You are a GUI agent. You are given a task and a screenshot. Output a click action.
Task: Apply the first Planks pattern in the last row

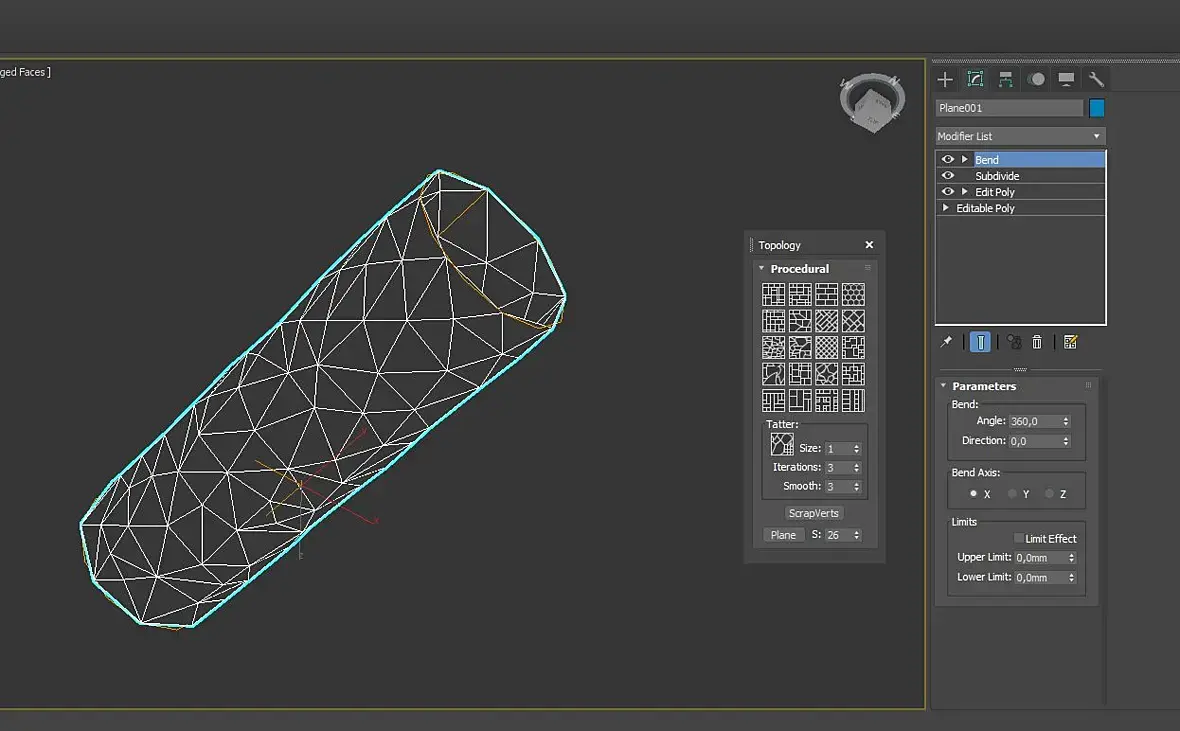773,401
